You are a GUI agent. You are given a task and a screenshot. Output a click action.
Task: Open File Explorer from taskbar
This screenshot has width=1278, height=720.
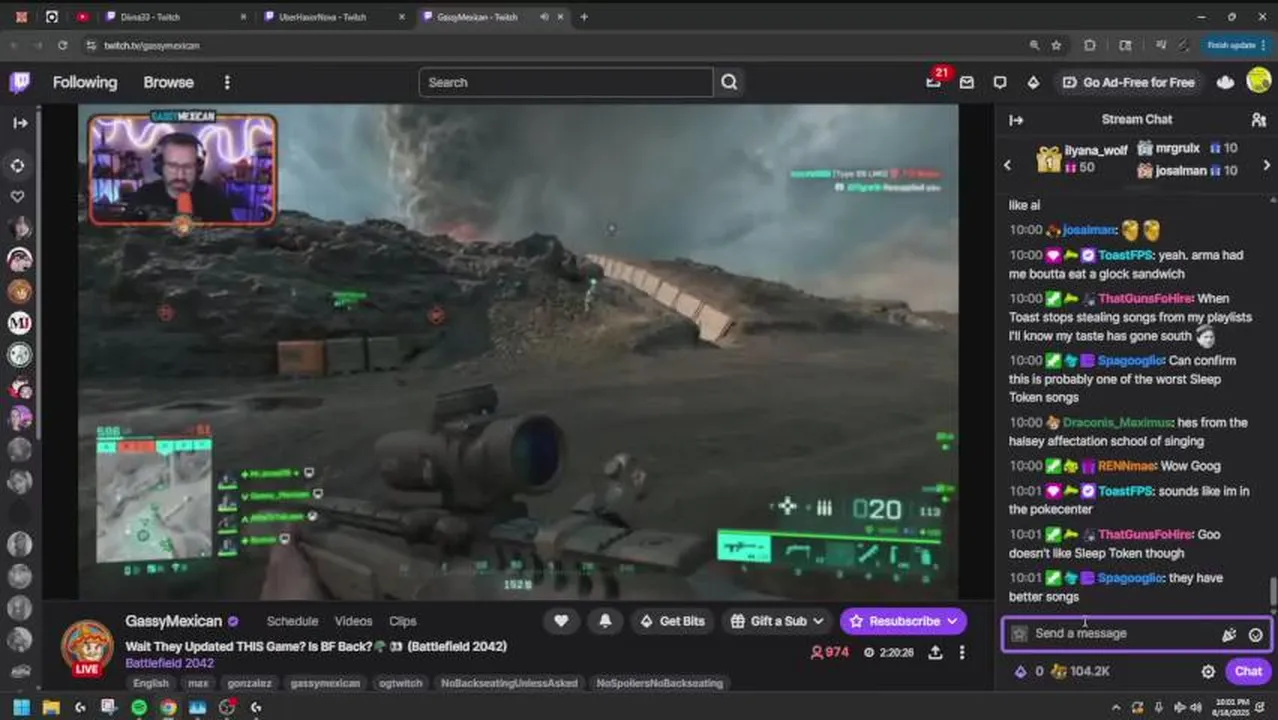click(51, 707)
